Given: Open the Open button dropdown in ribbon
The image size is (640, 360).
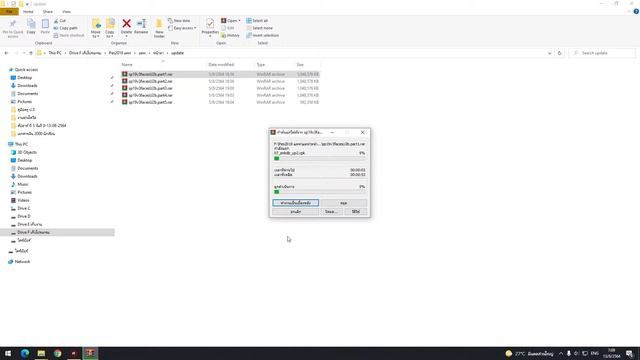Looking at the screenshot, I should point(239,20).
